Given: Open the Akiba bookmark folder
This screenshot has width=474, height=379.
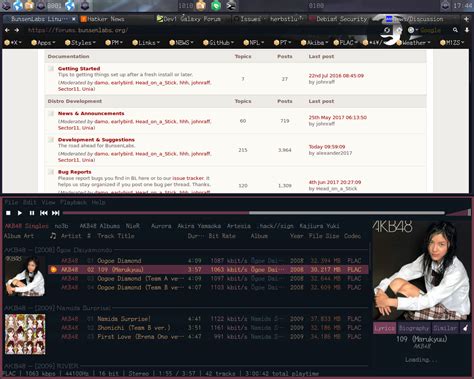Looking at the screenshot, I should 314,43.
